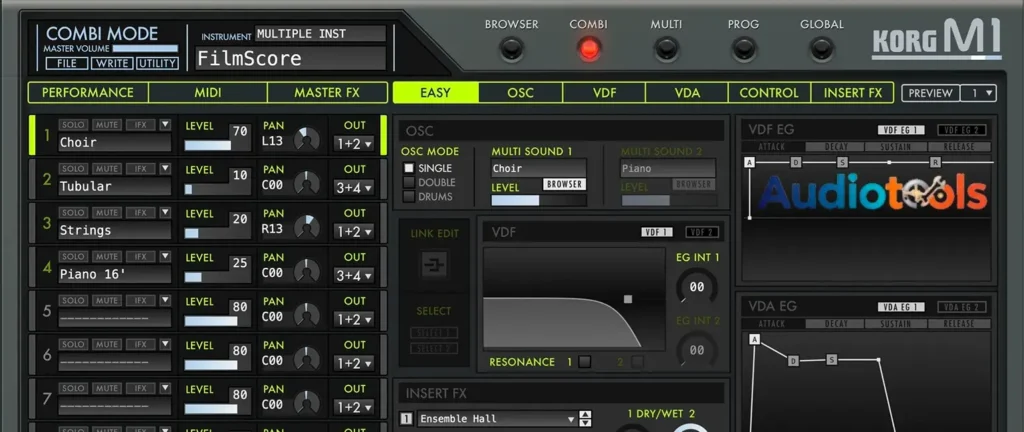The image size is (1024, 432).
Task: Select DOUBLE oscillator mode
Action: (x=409, y=183)
